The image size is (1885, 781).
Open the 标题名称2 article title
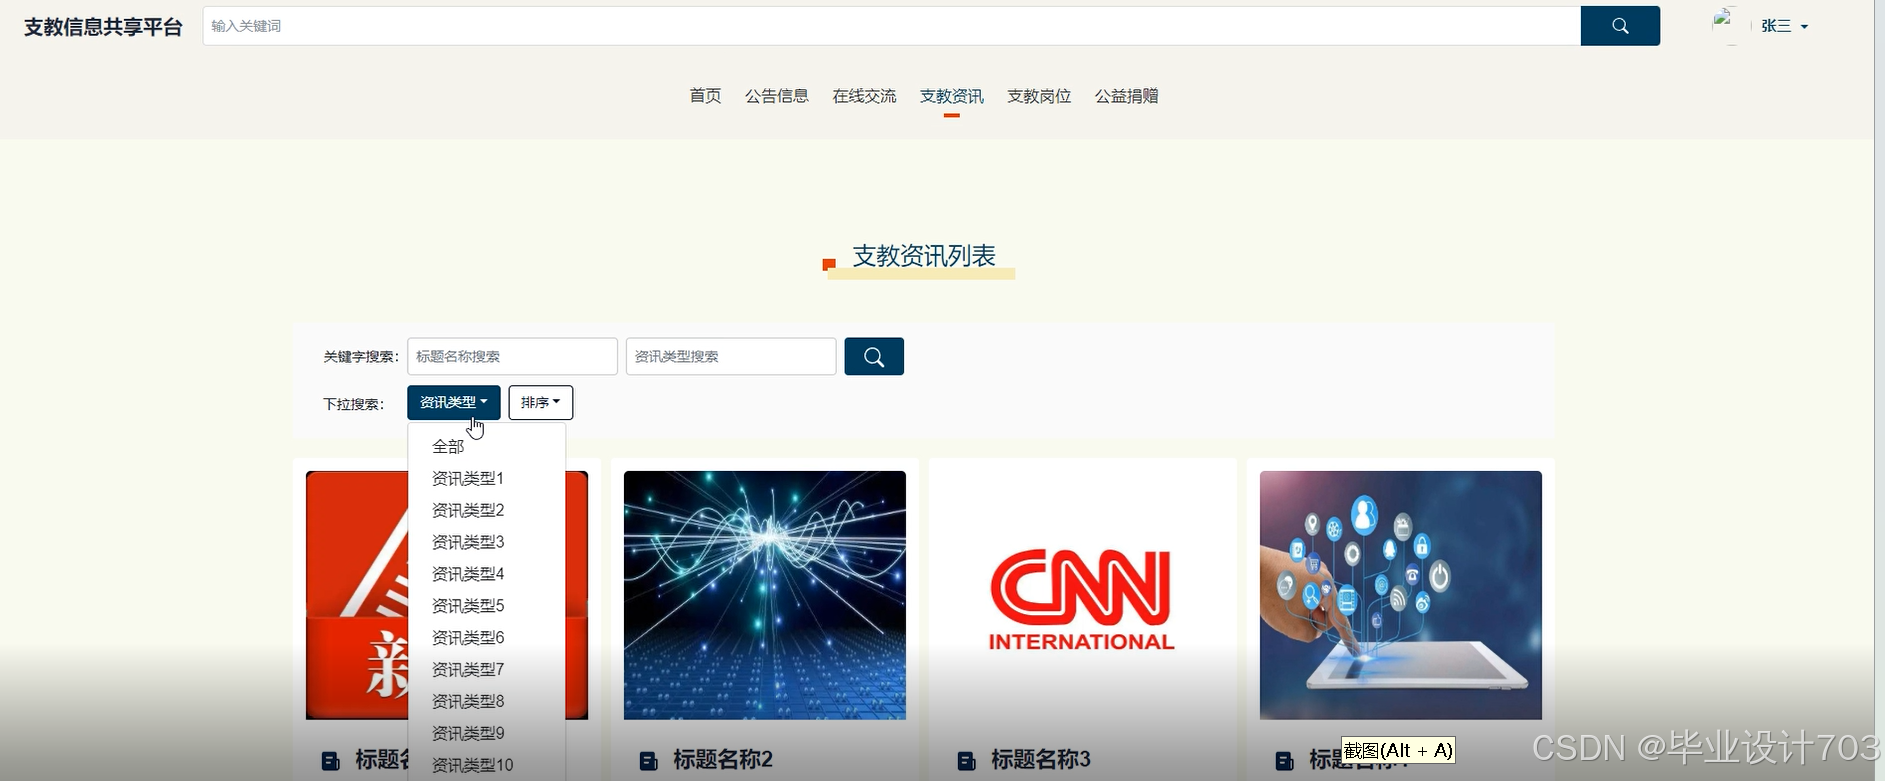coord(723,761)
